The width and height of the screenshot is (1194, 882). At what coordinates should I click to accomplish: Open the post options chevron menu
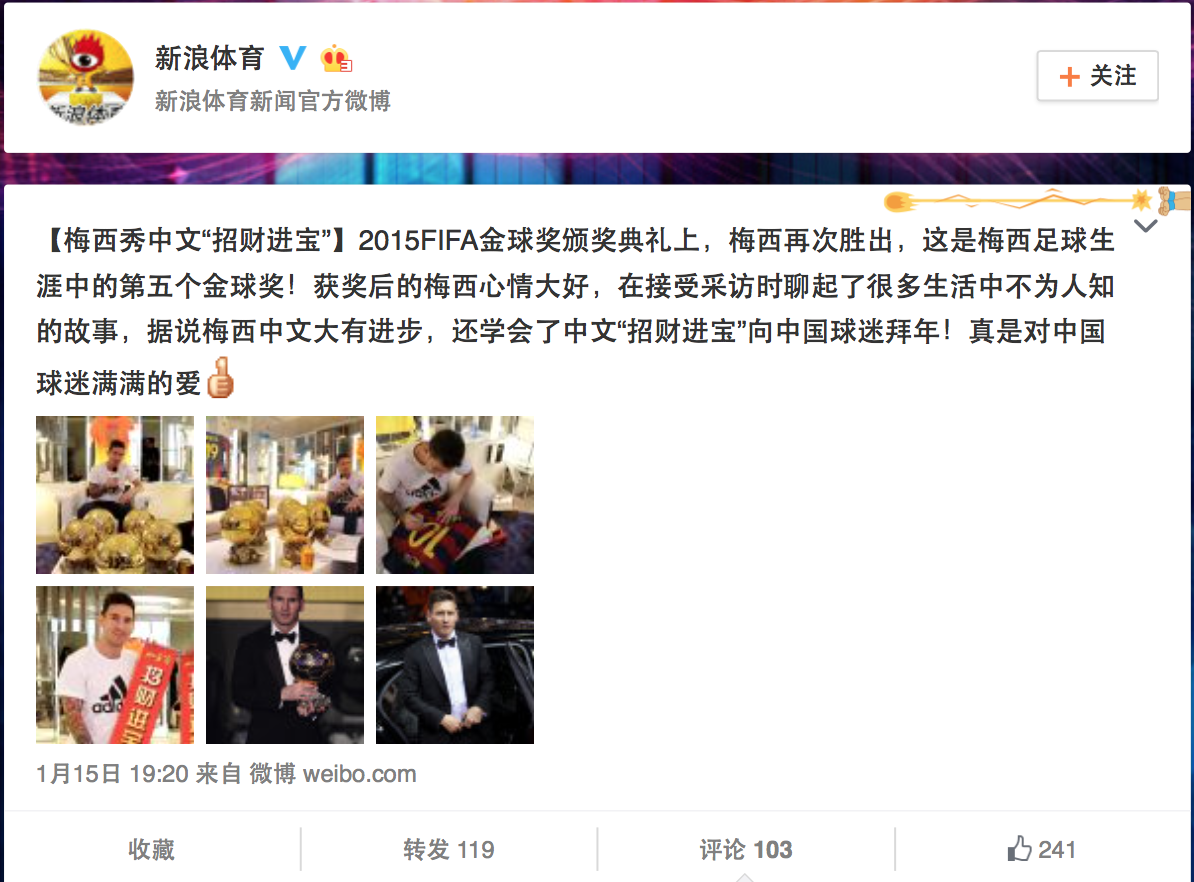pos(1145,225)
